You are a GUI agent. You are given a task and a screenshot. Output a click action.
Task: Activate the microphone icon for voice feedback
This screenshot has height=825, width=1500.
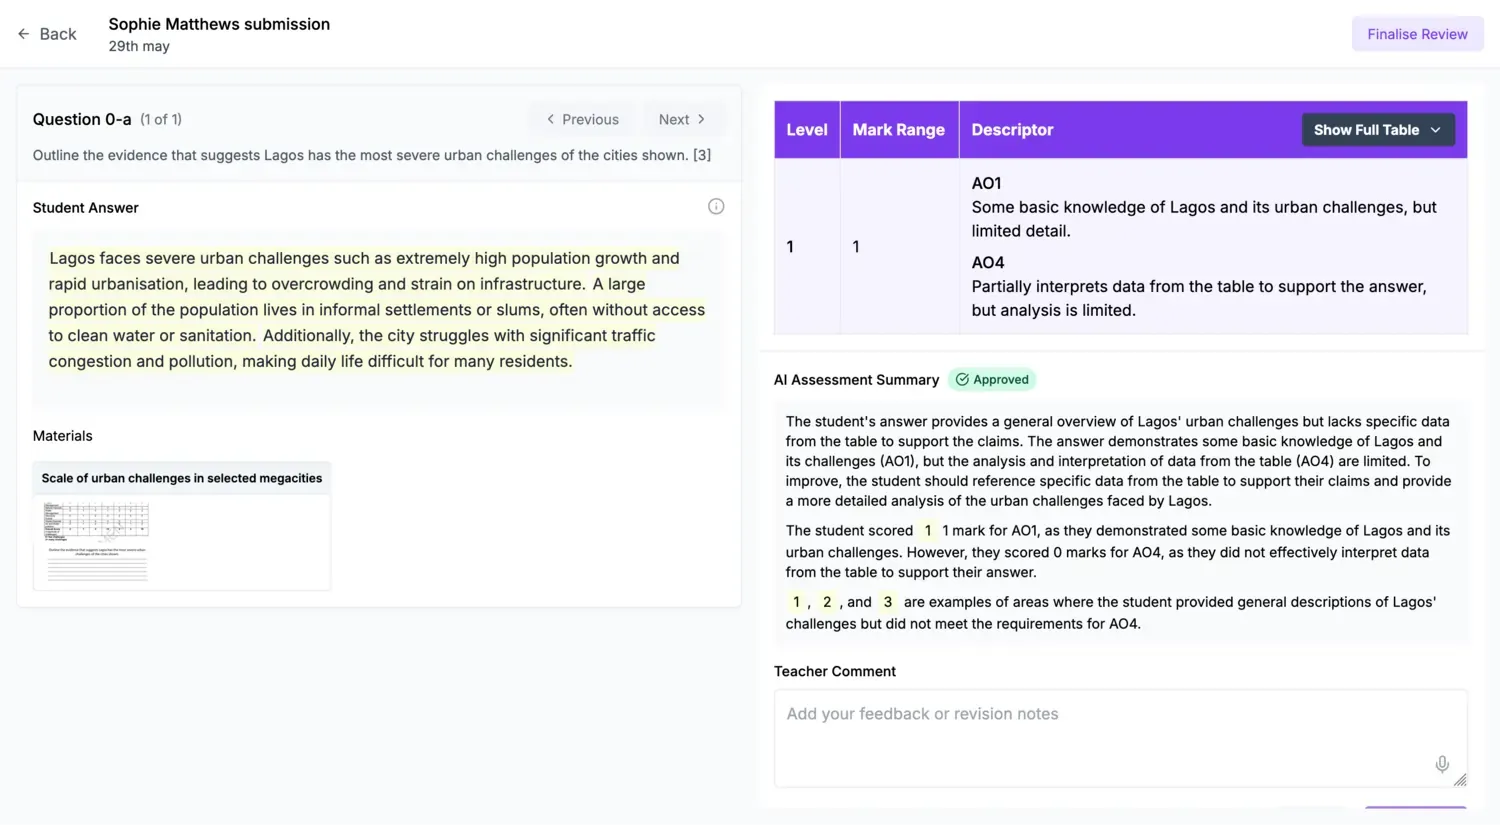pyautogui.click(x=1442, y=763)
